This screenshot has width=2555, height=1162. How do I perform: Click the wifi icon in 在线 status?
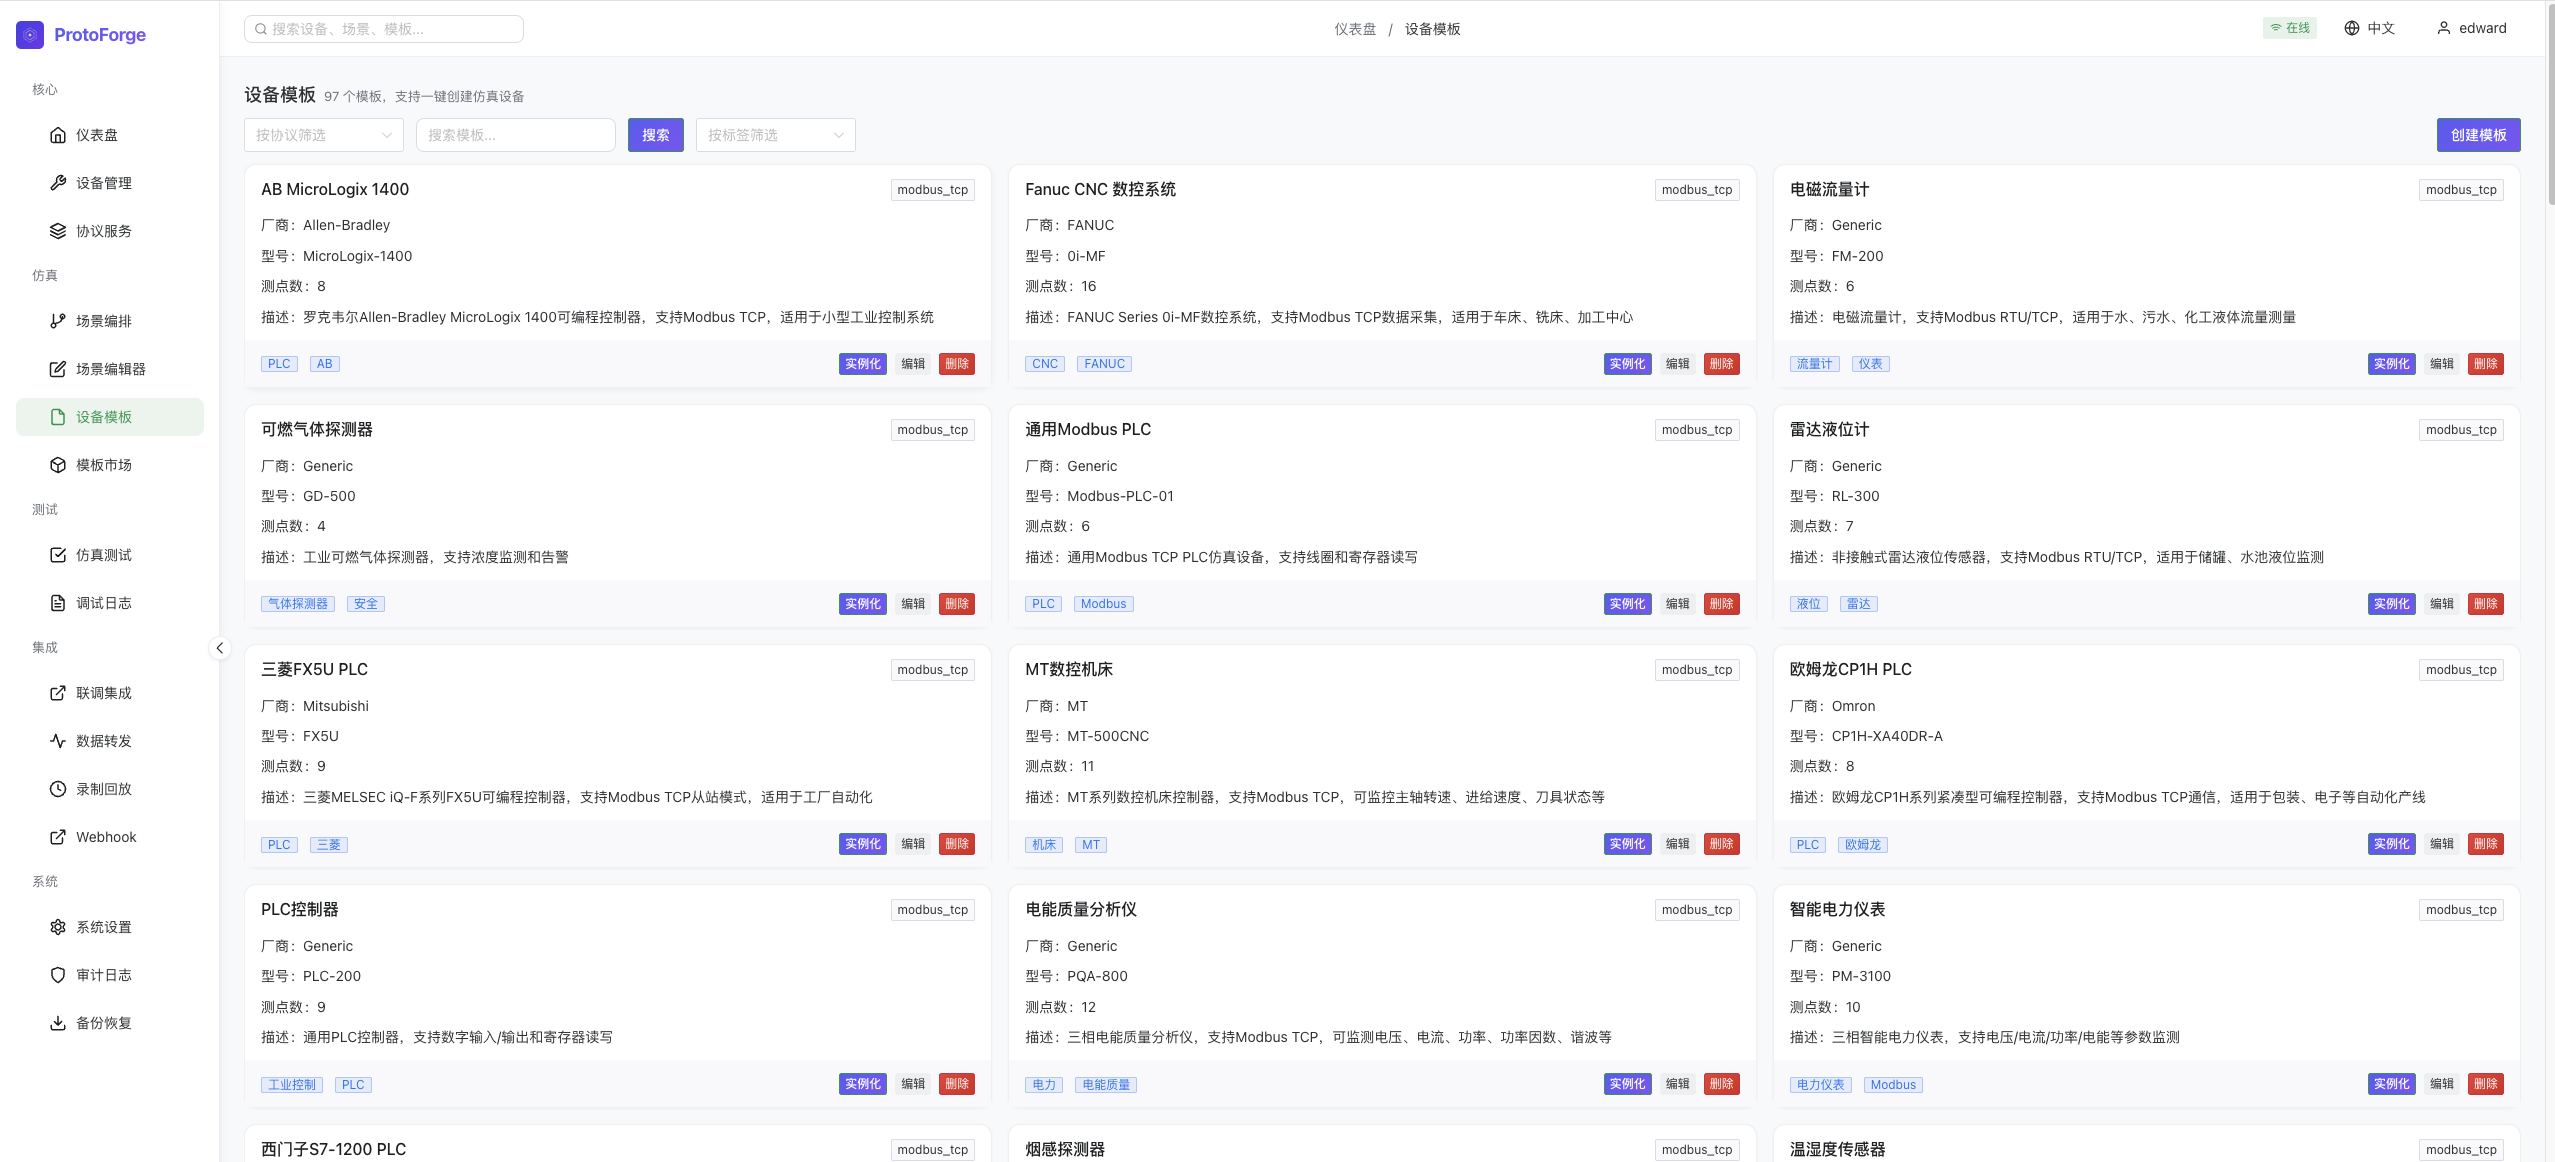(2276, 28)
